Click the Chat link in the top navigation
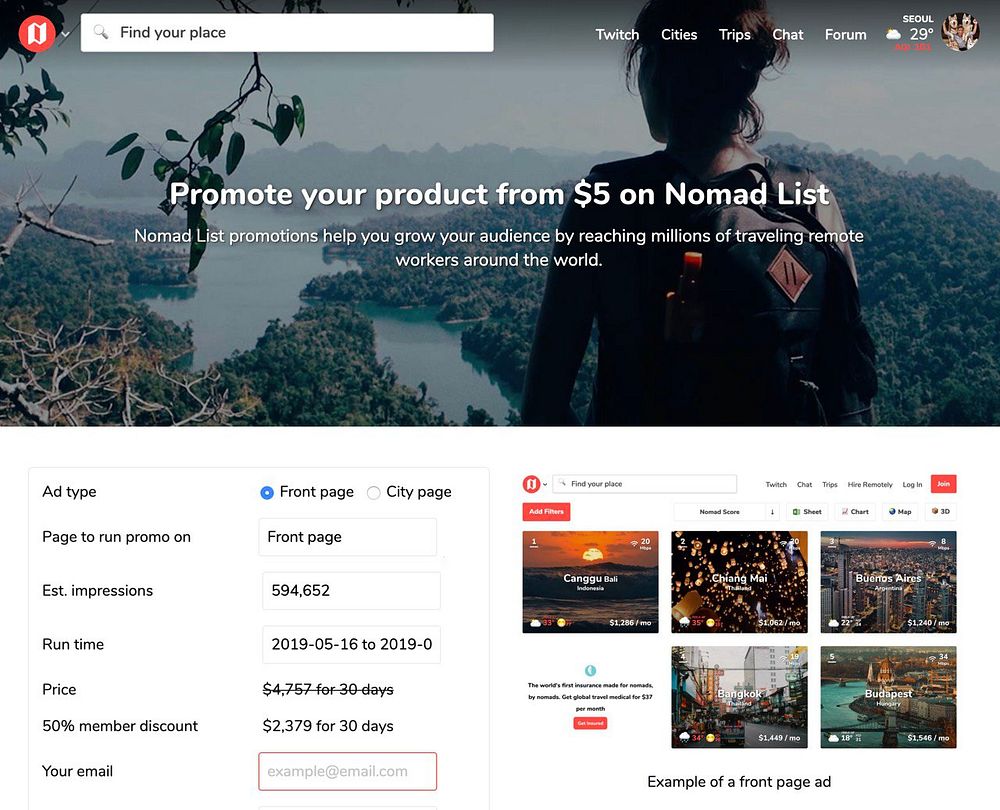This screenshot has width=1000, height=810. pos(788,34)
